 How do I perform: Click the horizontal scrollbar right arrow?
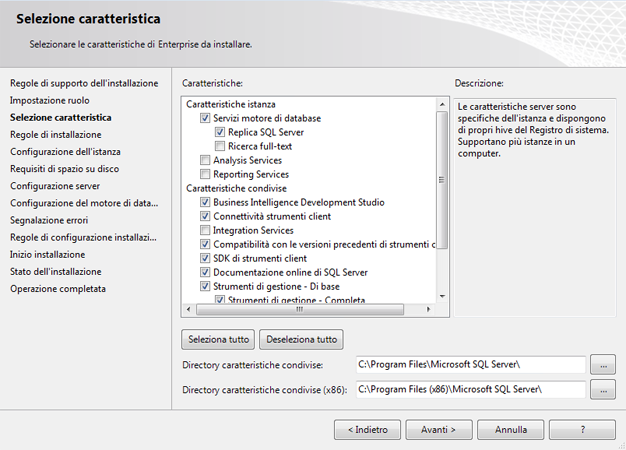click(x=428, y=309)
